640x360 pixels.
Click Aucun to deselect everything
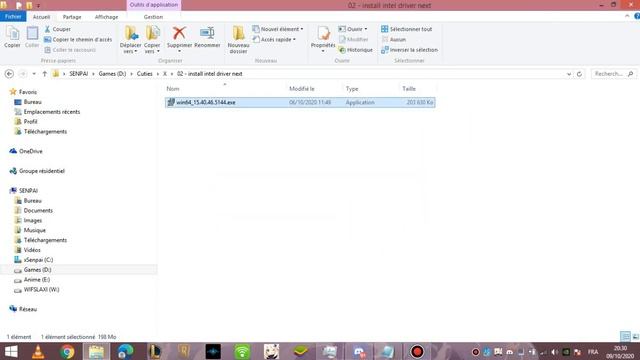394,40
